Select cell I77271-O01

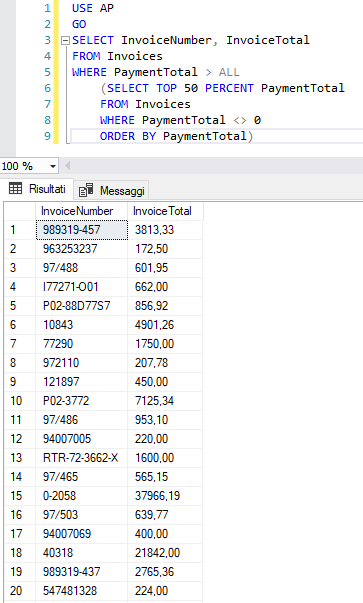click(x=82, y=287)
